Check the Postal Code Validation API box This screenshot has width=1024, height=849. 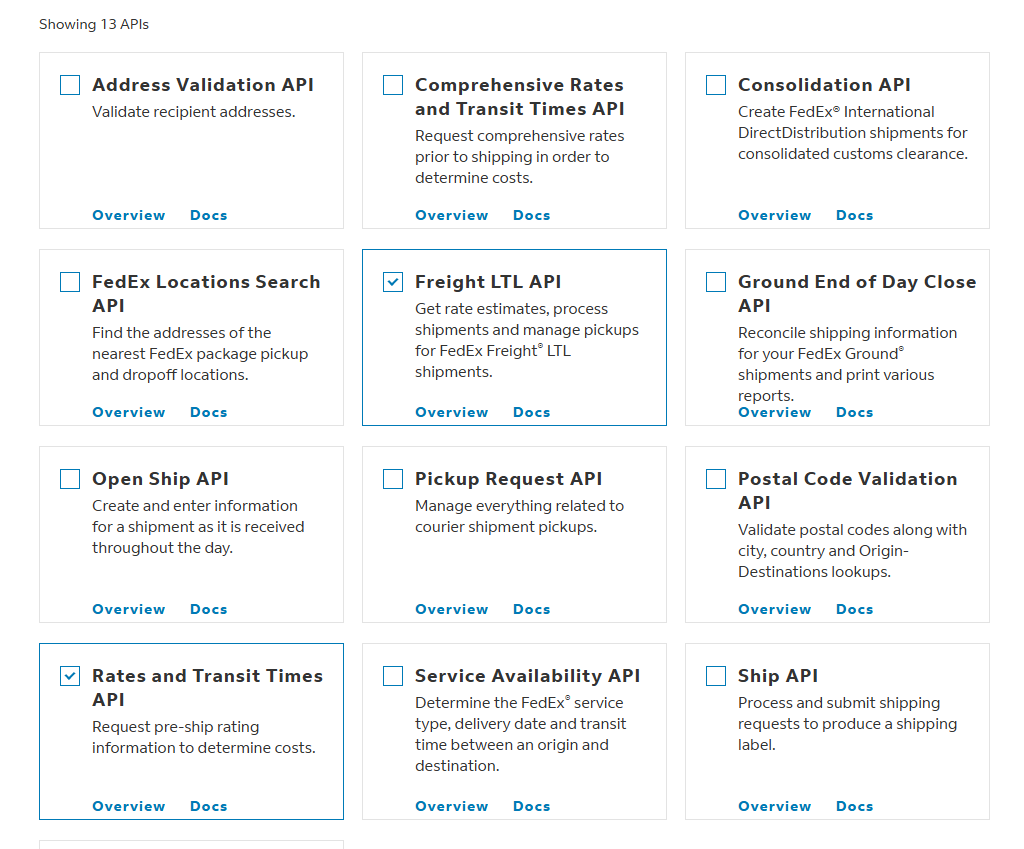pyautogui.click(x=716, y=479)
